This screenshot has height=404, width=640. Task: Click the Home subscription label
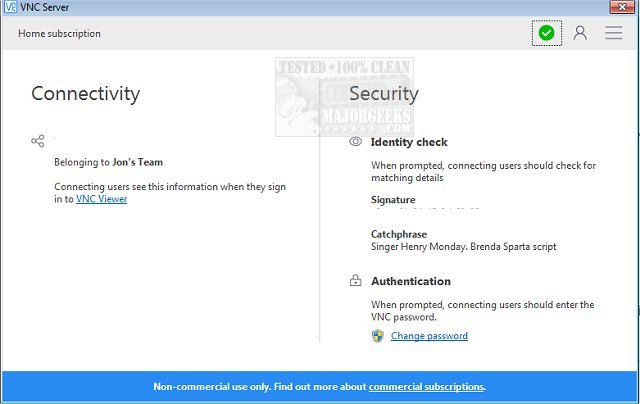(x=59, y=34)
